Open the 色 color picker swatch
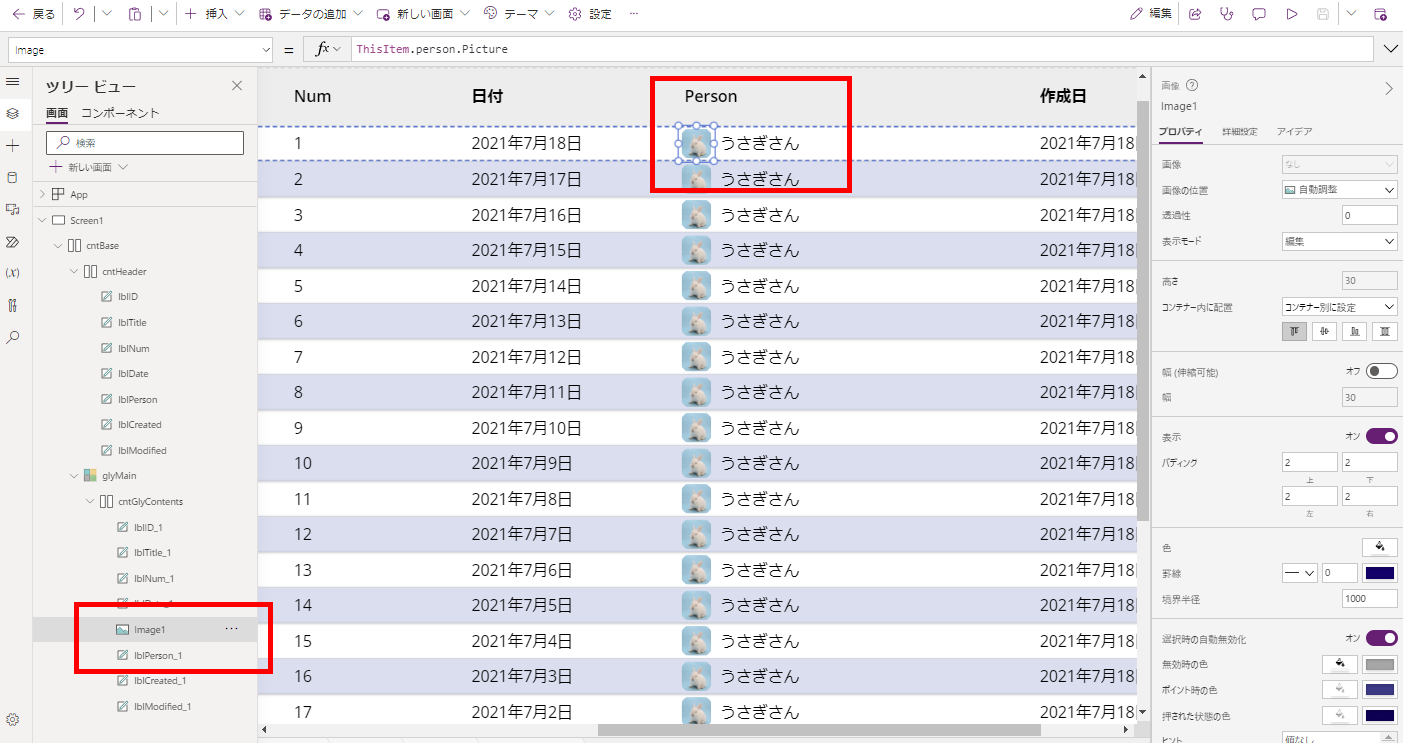The height and width of the screenshot is (743, 1403). pos(1380,547)
